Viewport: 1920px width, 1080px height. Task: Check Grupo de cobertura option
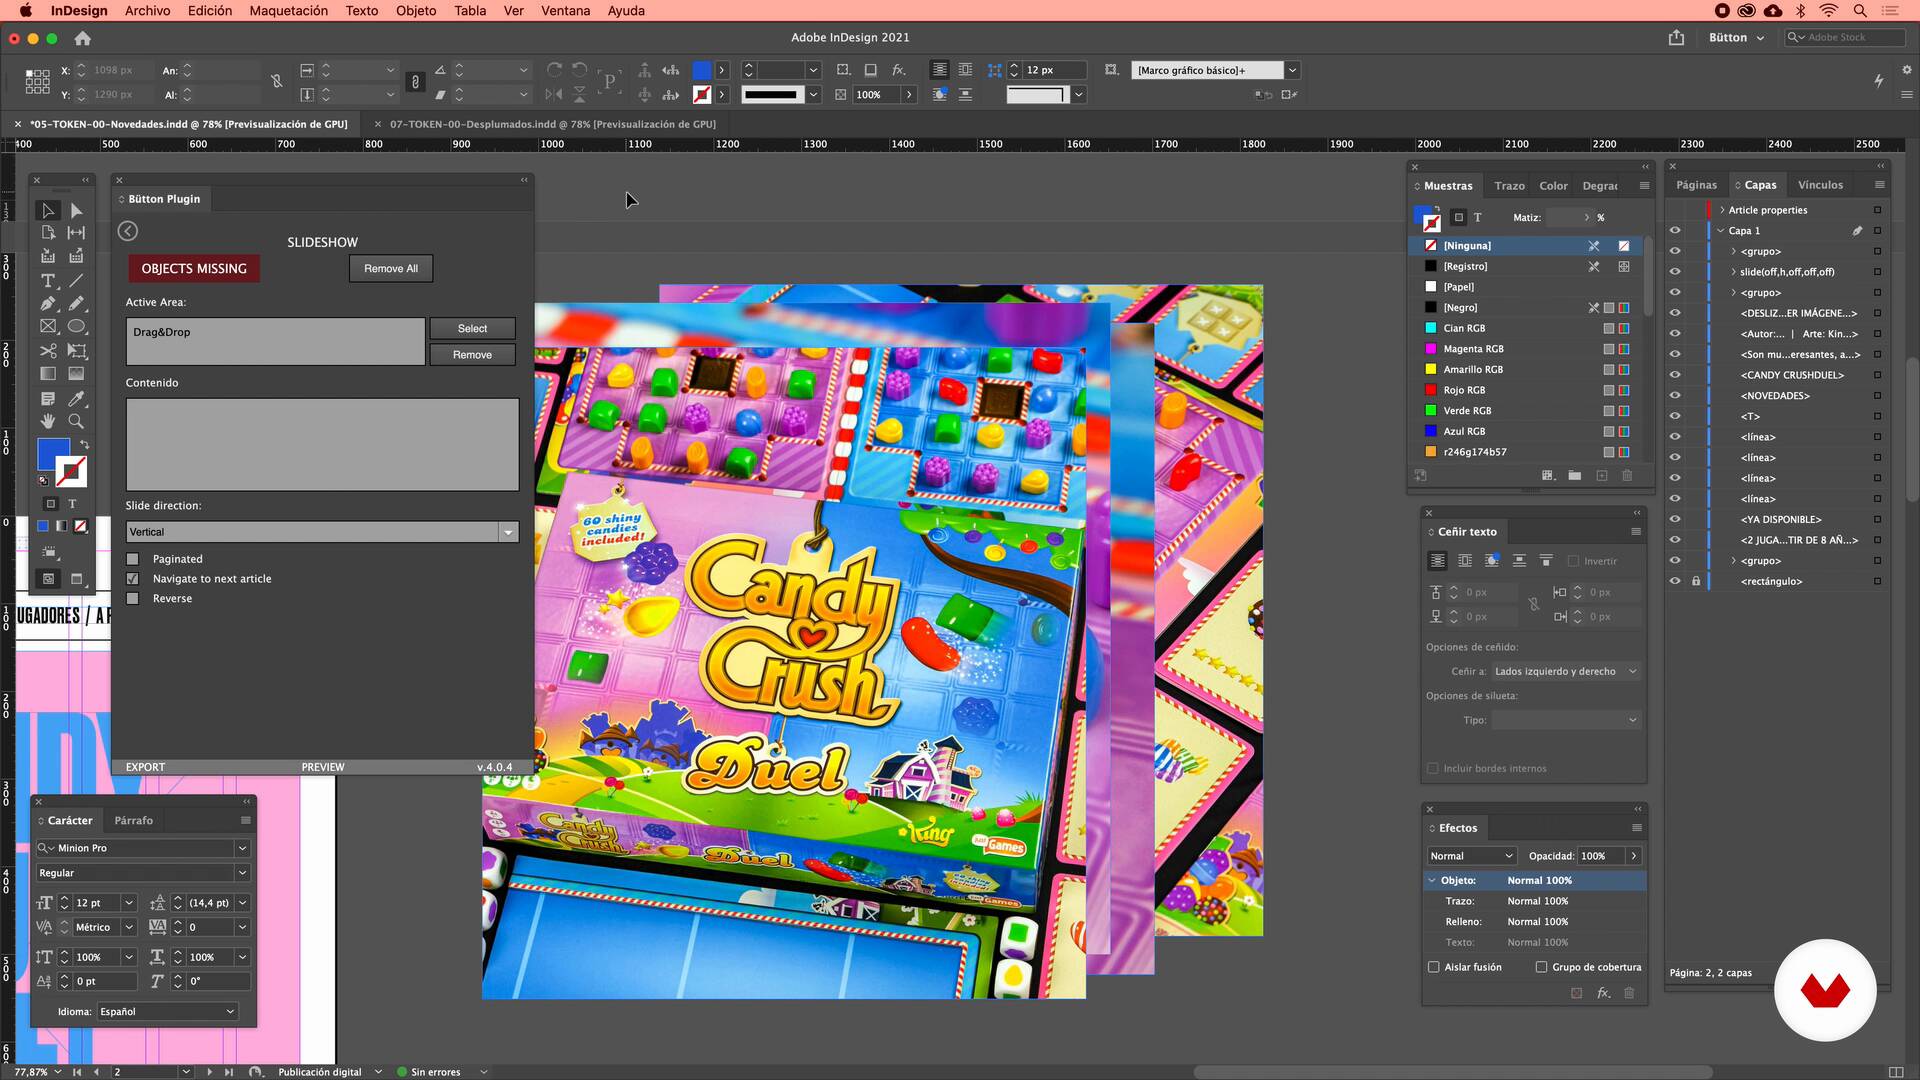click(x=1541, y=967)
